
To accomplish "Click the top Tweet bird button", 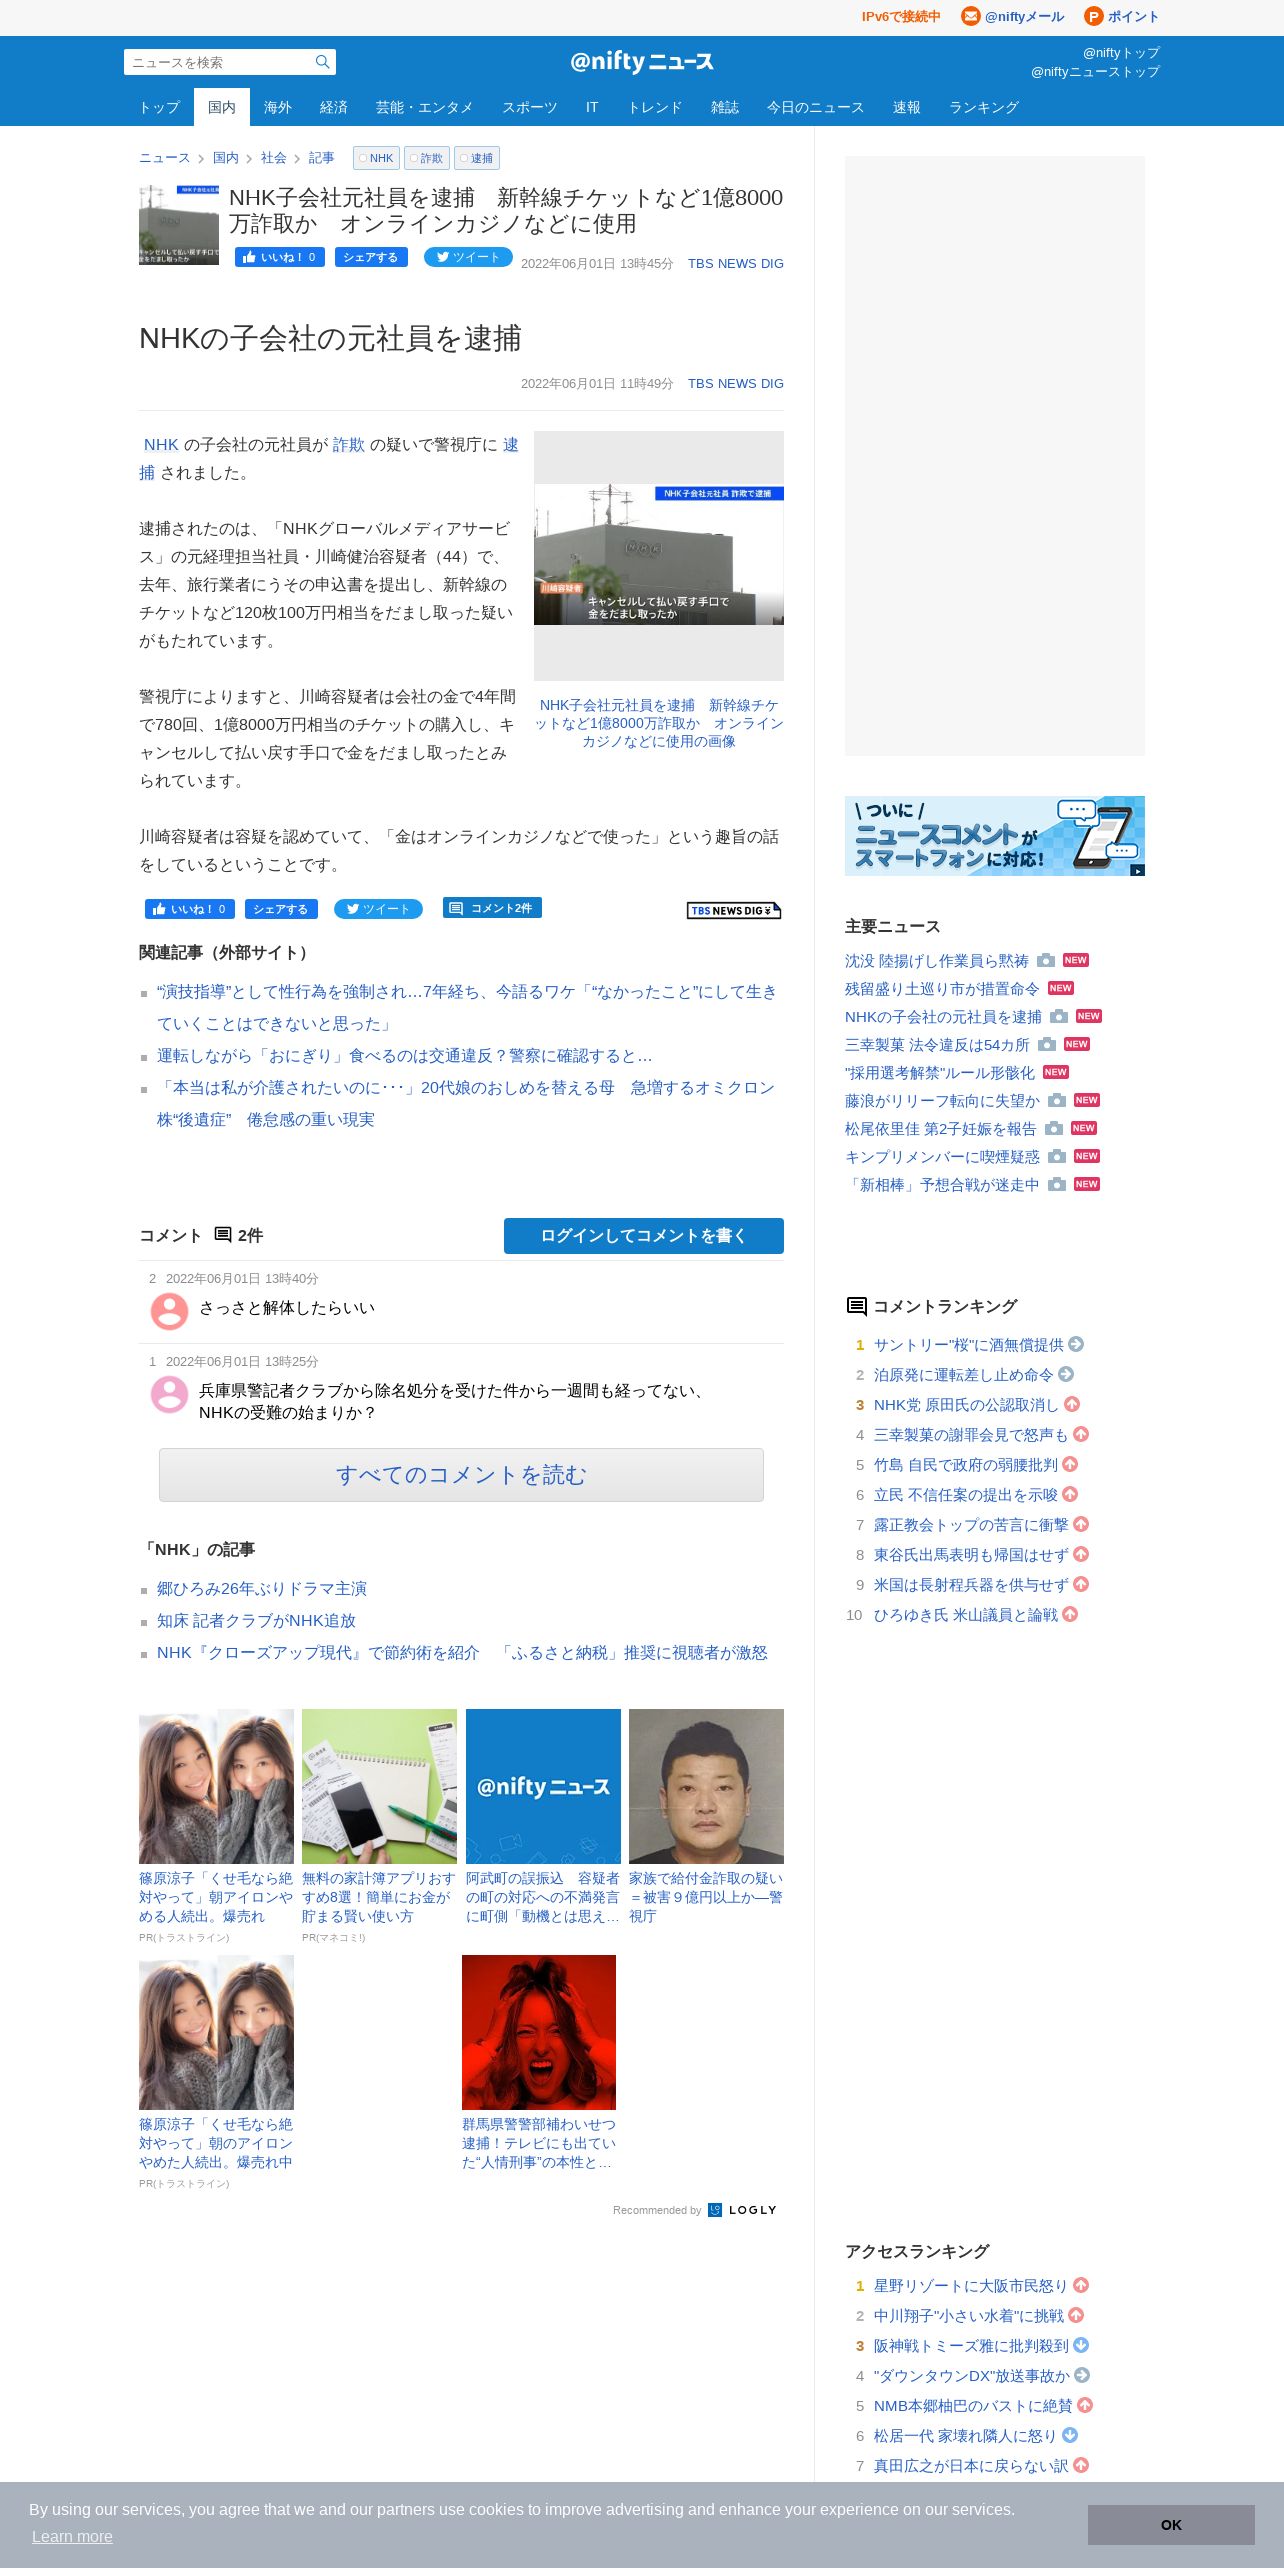I will point(468,257).
